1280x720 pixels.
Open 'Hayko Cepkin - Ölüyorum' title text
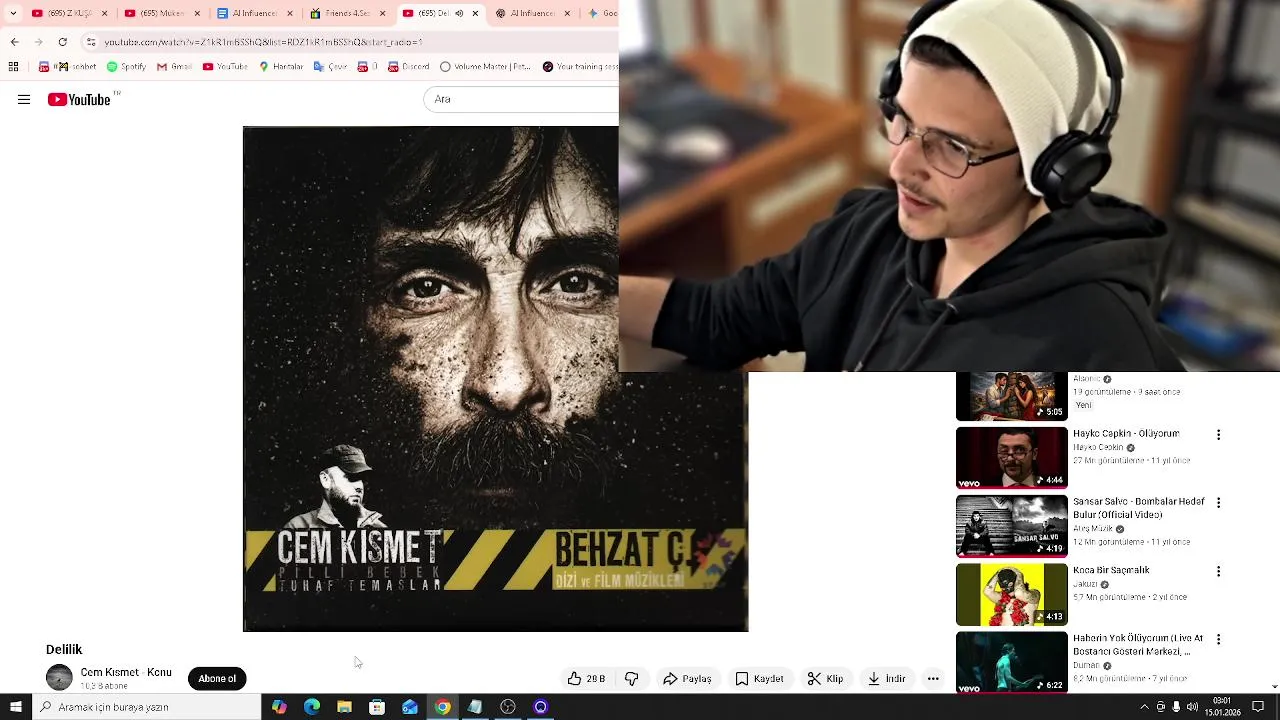(1126, 434)
